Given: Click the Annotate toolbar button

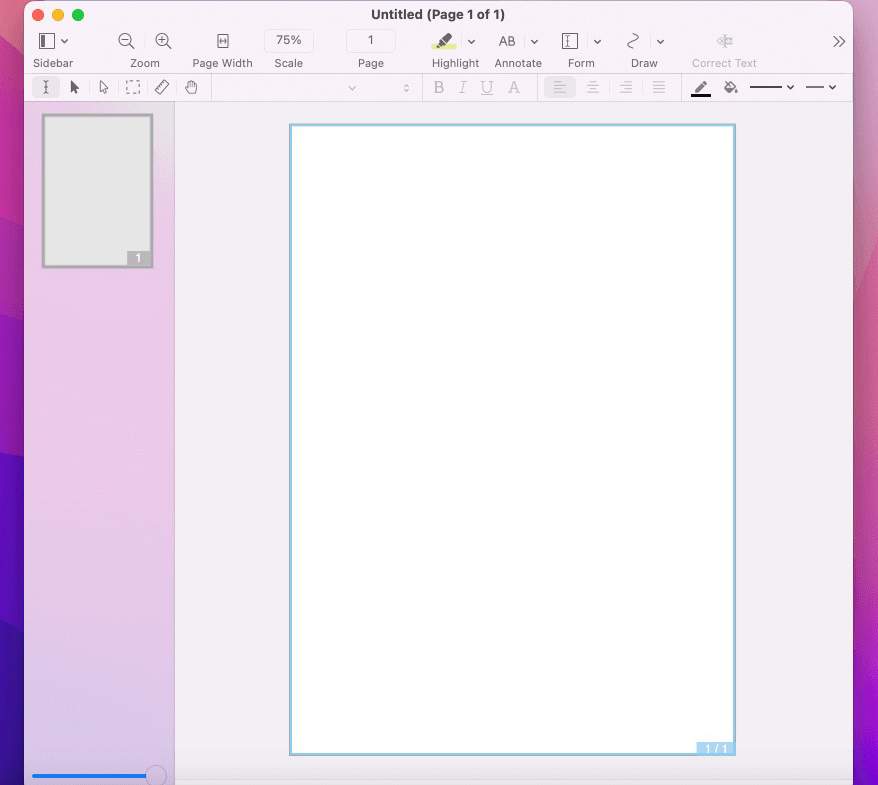Looking at the screenshot, I should coord(507,41).
